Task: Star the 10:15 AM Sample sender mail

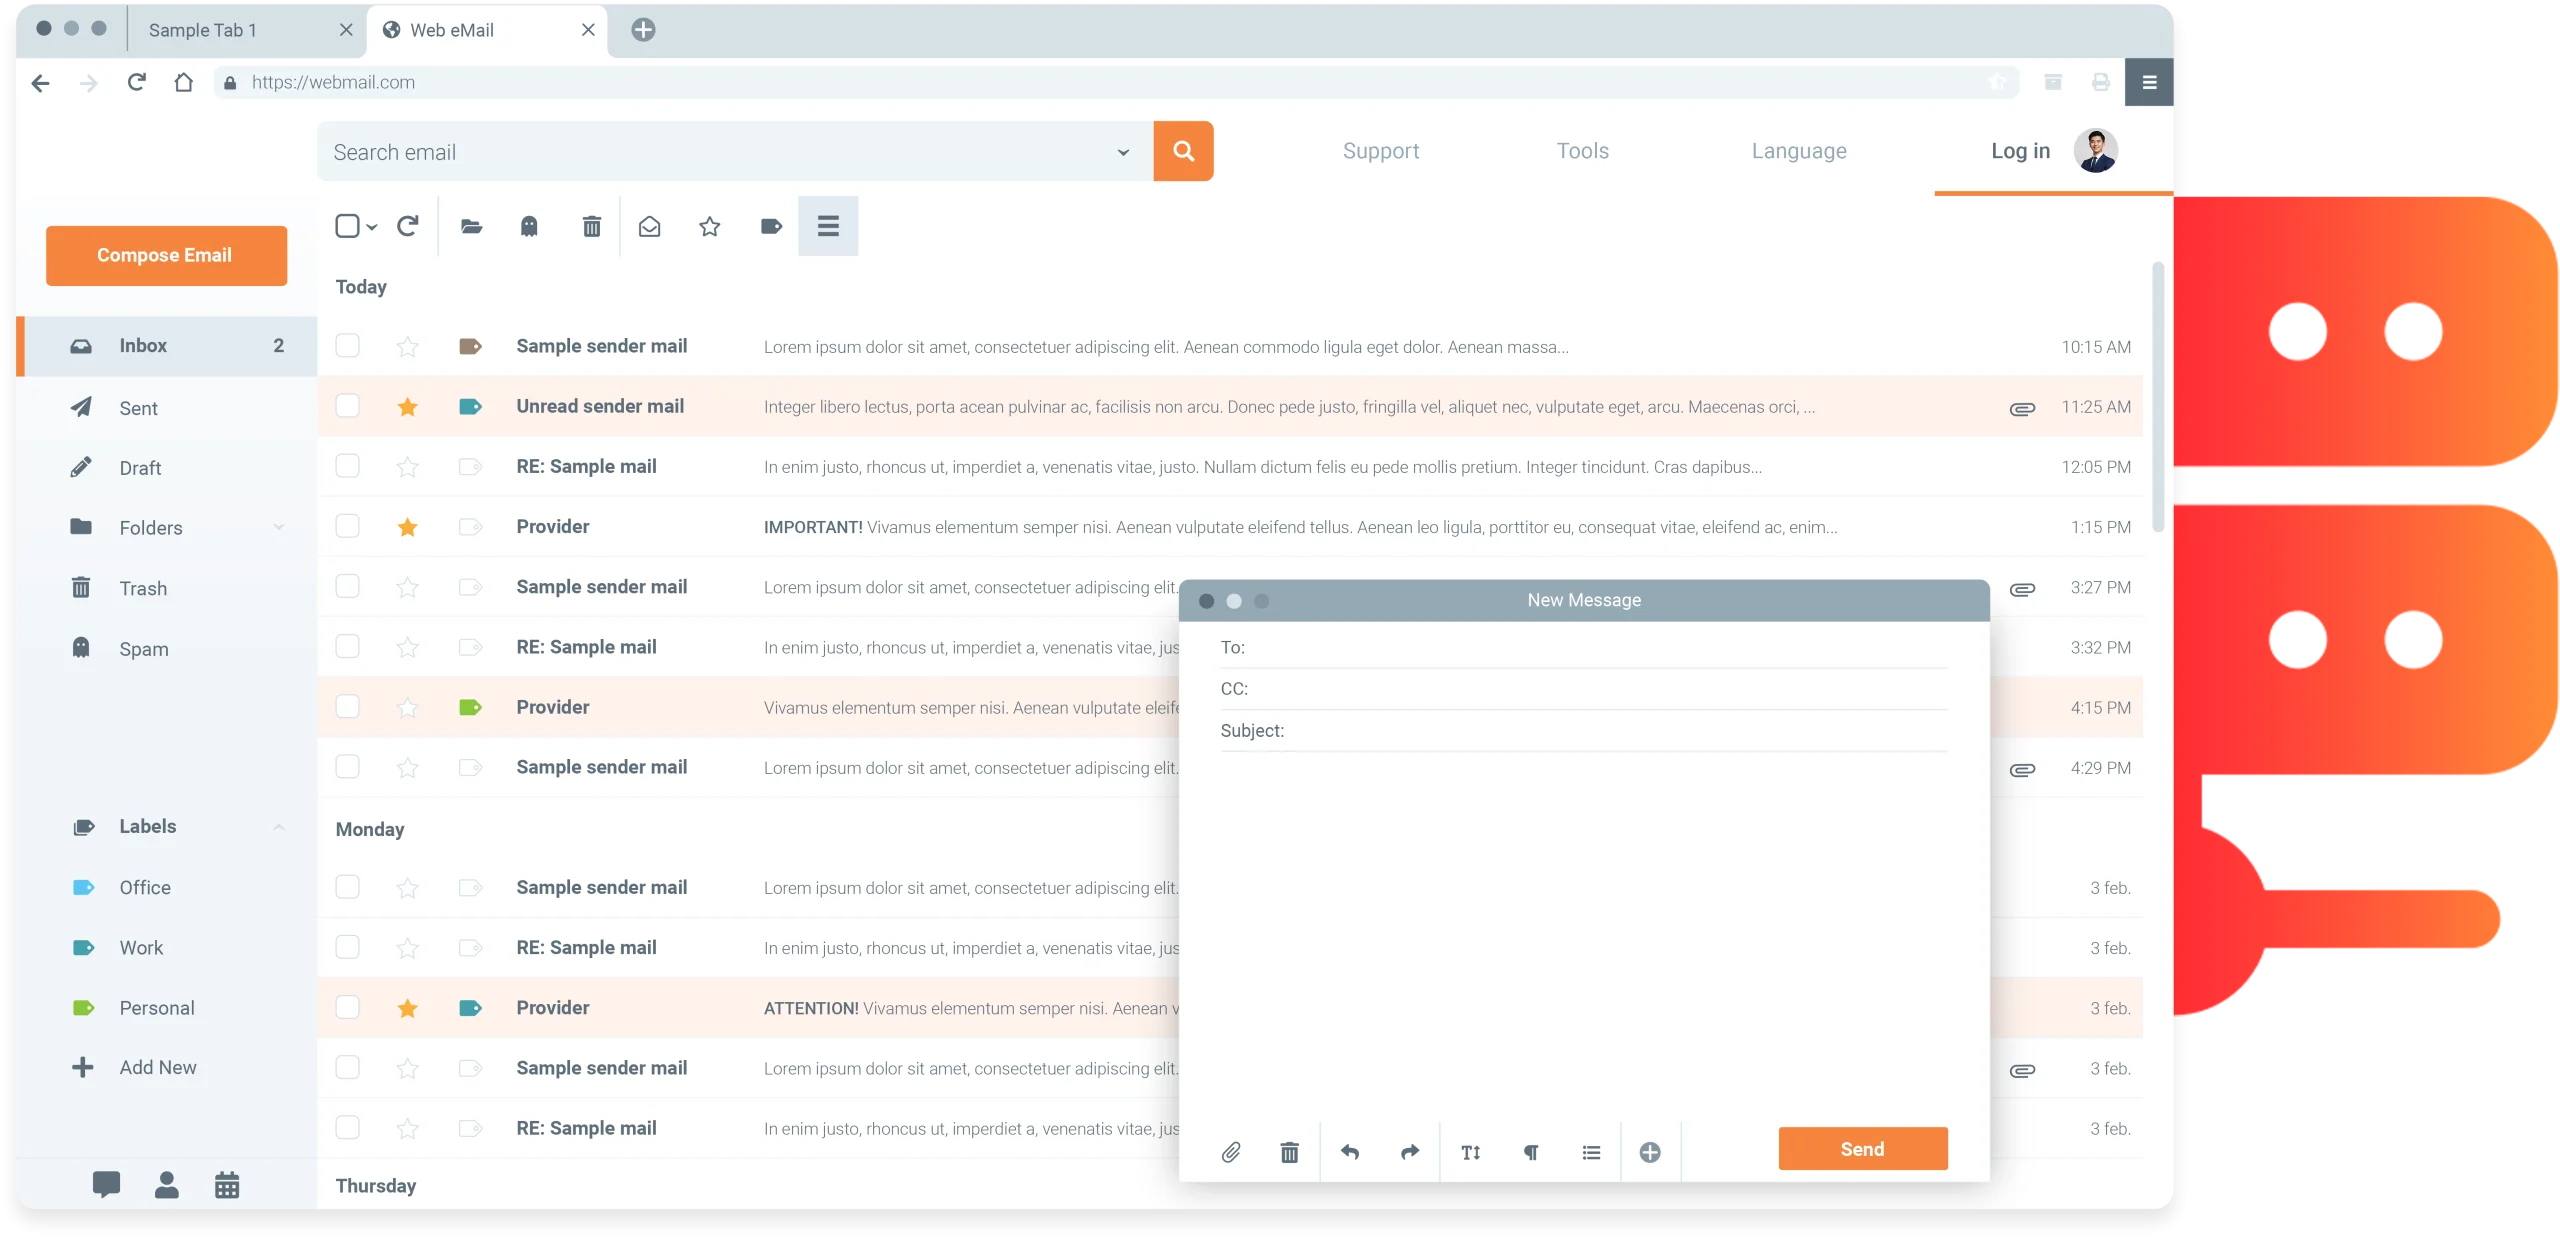Action: (407, 346)
